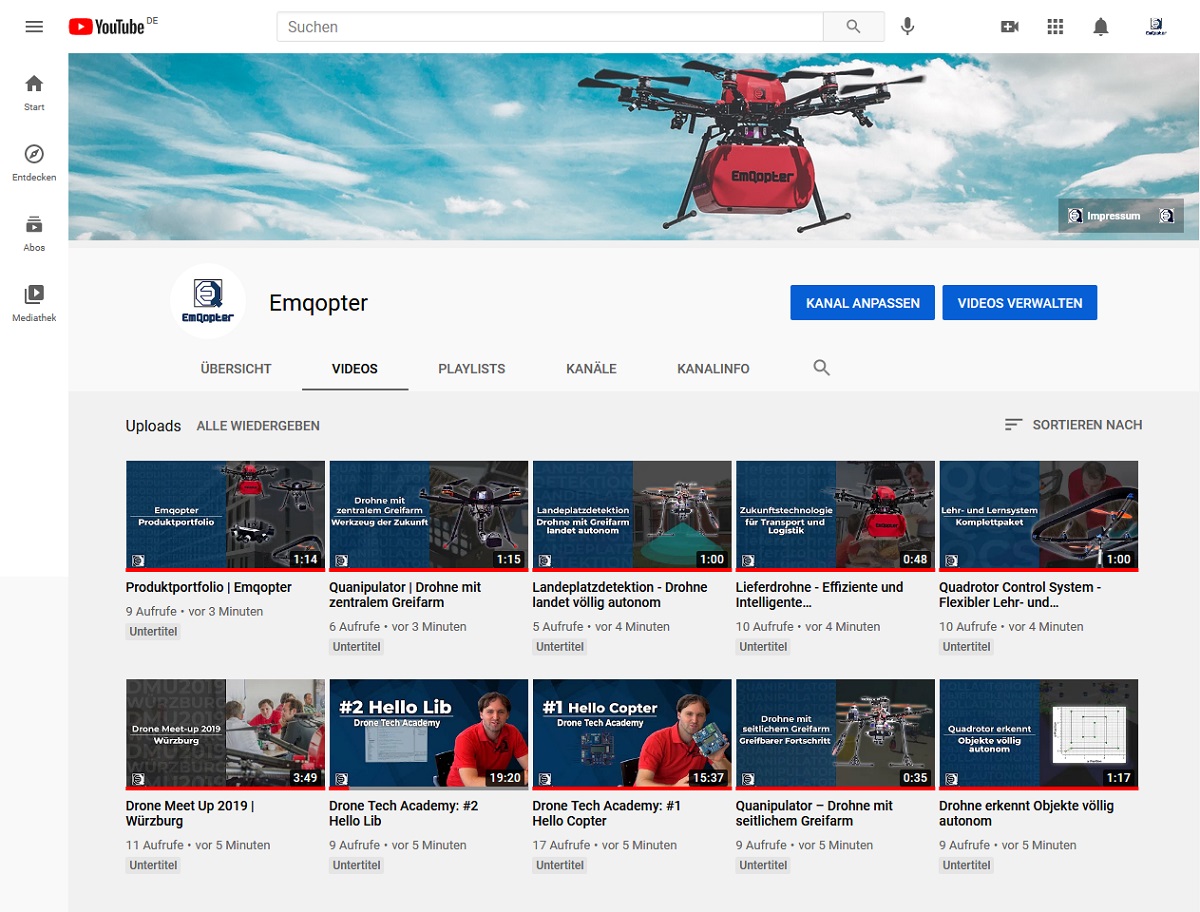The width and height of the screenshot is (1200, 912).
Task: Open the Drone Meet Up 2019 thumbnail
Action: point(226,734)
